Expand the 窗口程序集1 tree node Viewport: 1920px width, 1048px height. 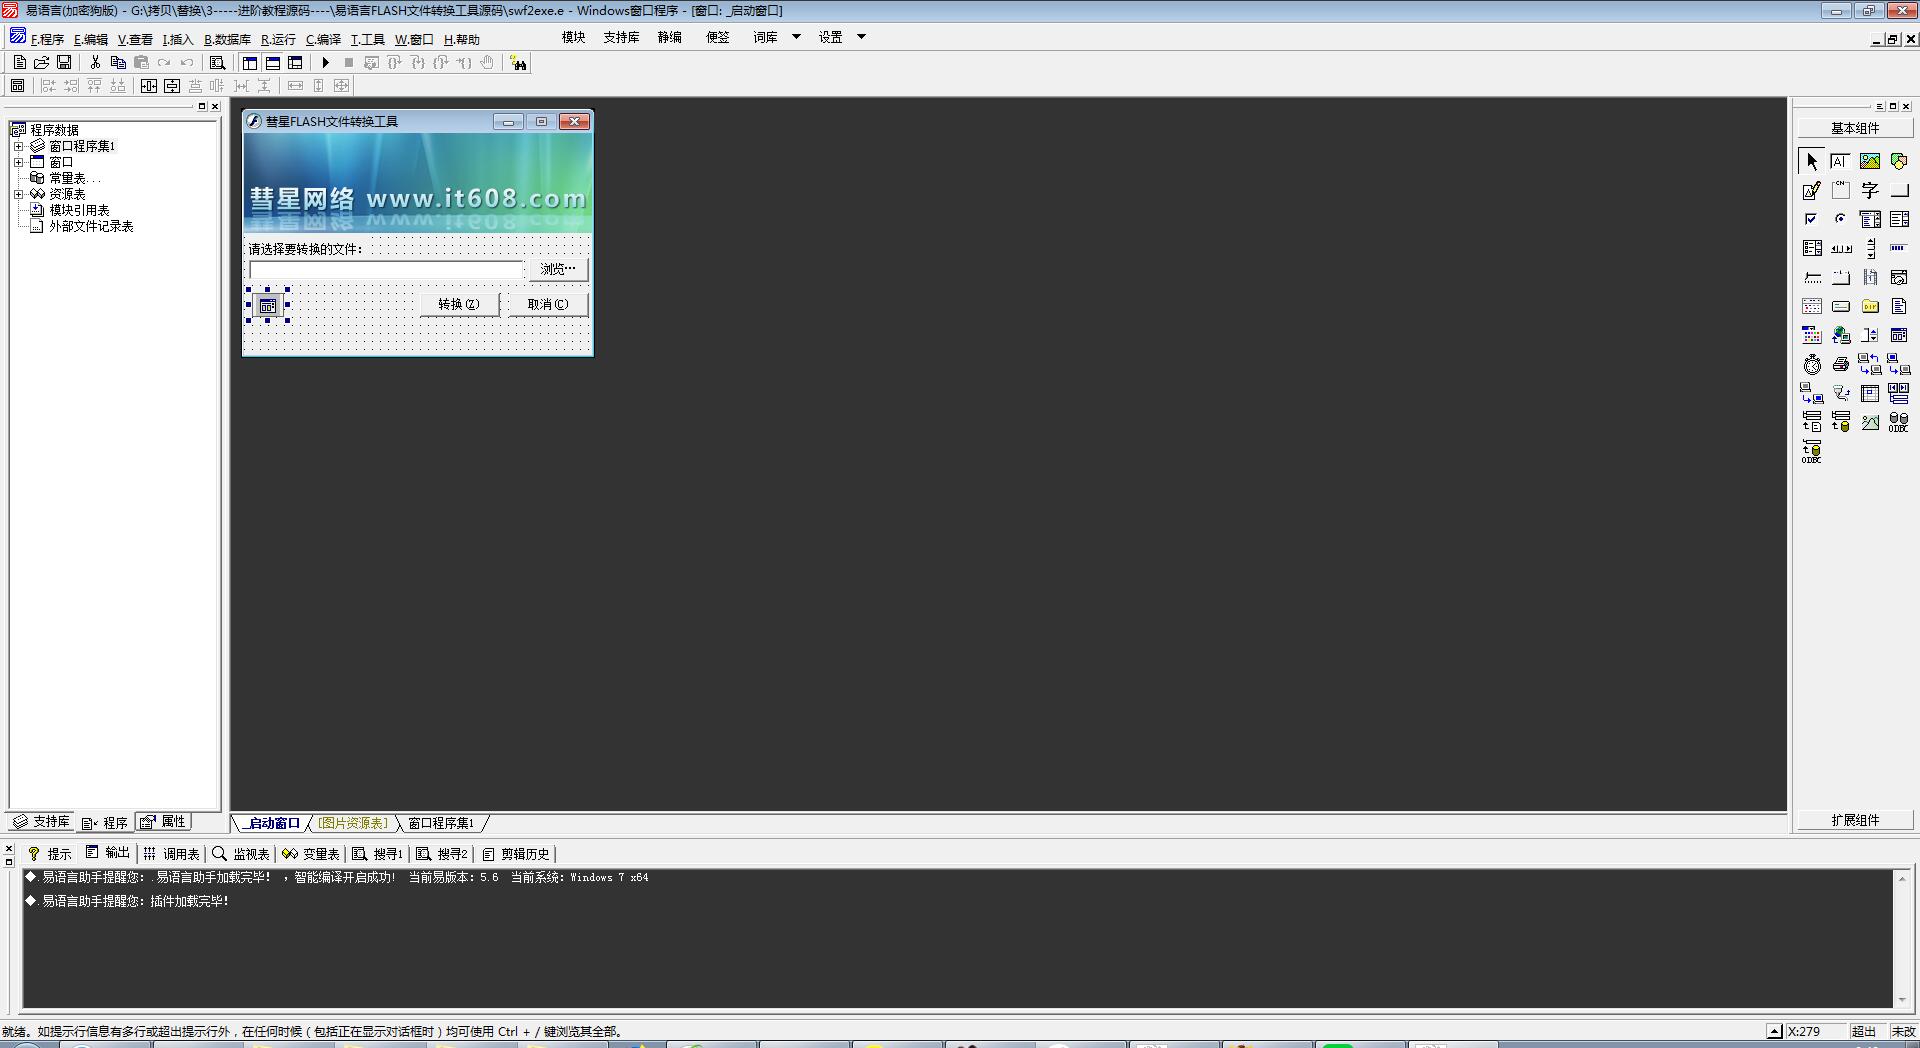18,146
